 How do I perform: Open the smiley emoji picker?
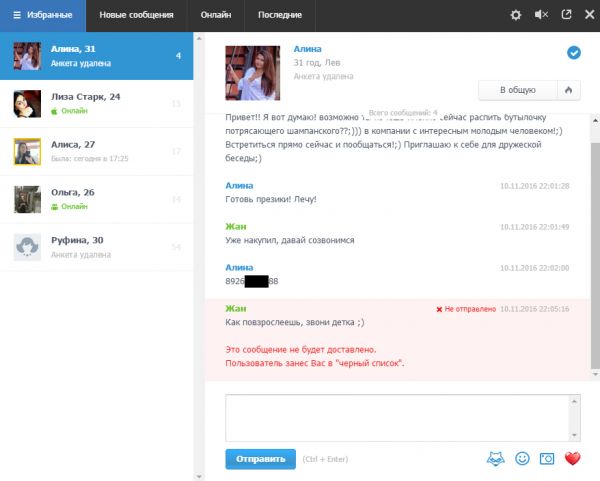(522, 459)
